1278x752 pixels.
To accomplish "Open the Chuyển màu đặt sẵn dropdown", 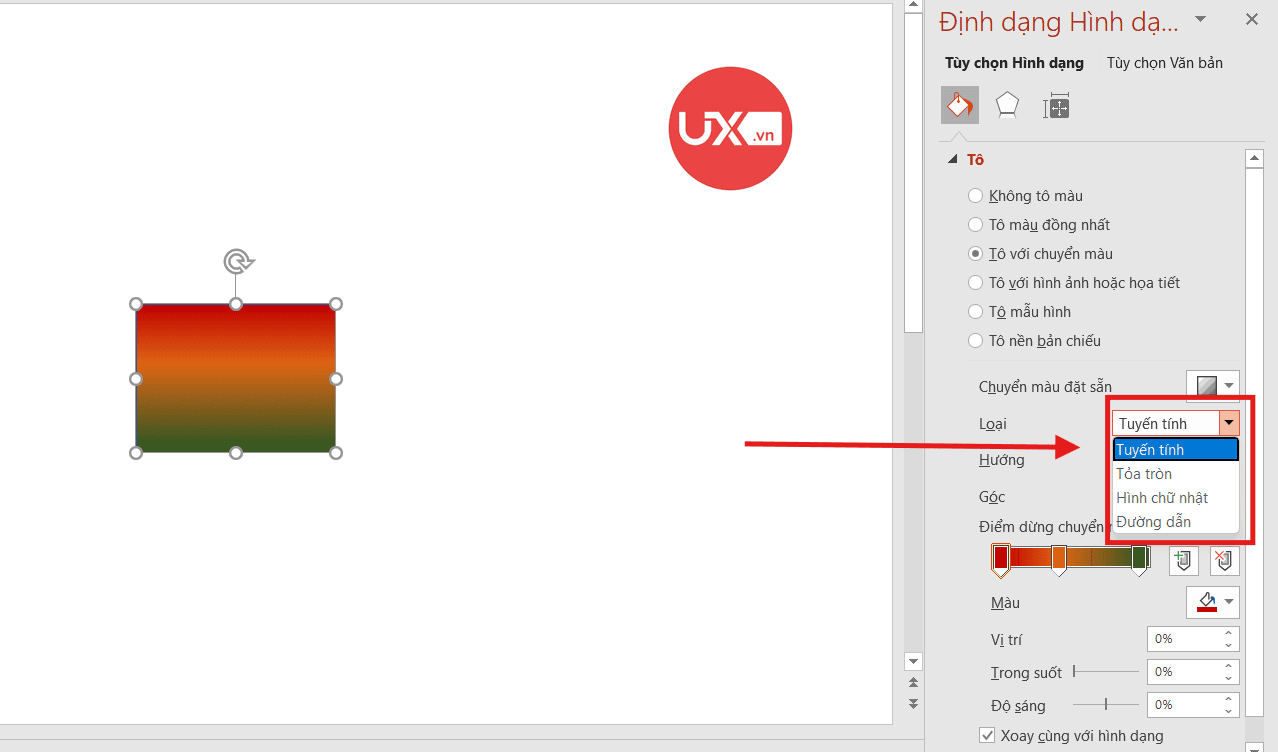I will pos(1213,386).
